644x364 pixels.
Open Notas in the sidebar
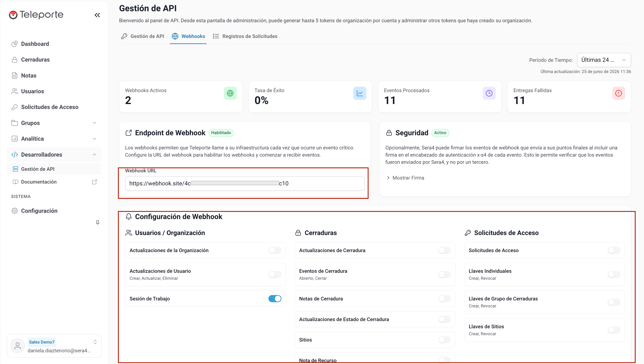click(28, 76)
